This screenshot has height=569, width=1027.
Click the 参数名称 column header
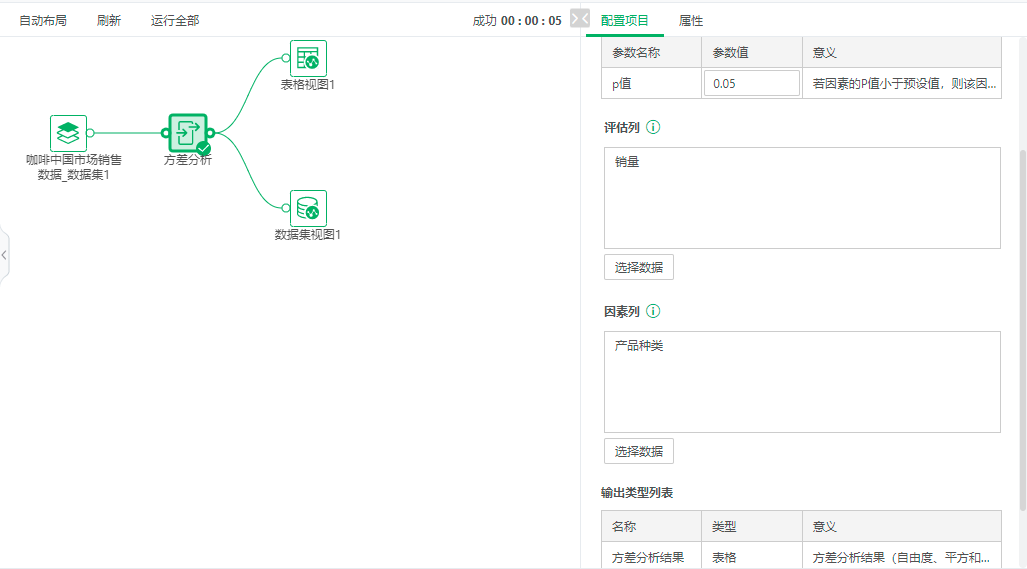(x=651, y=52)
